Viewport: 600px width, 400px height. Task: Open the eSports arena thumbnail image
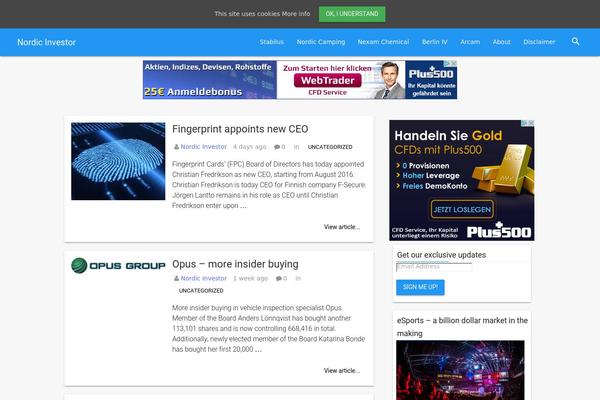[x=460, y=370]
